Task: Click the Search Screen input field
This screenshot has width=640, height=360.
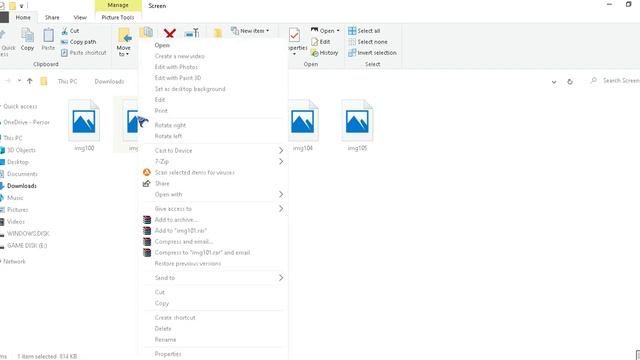Action: [614, 81]
